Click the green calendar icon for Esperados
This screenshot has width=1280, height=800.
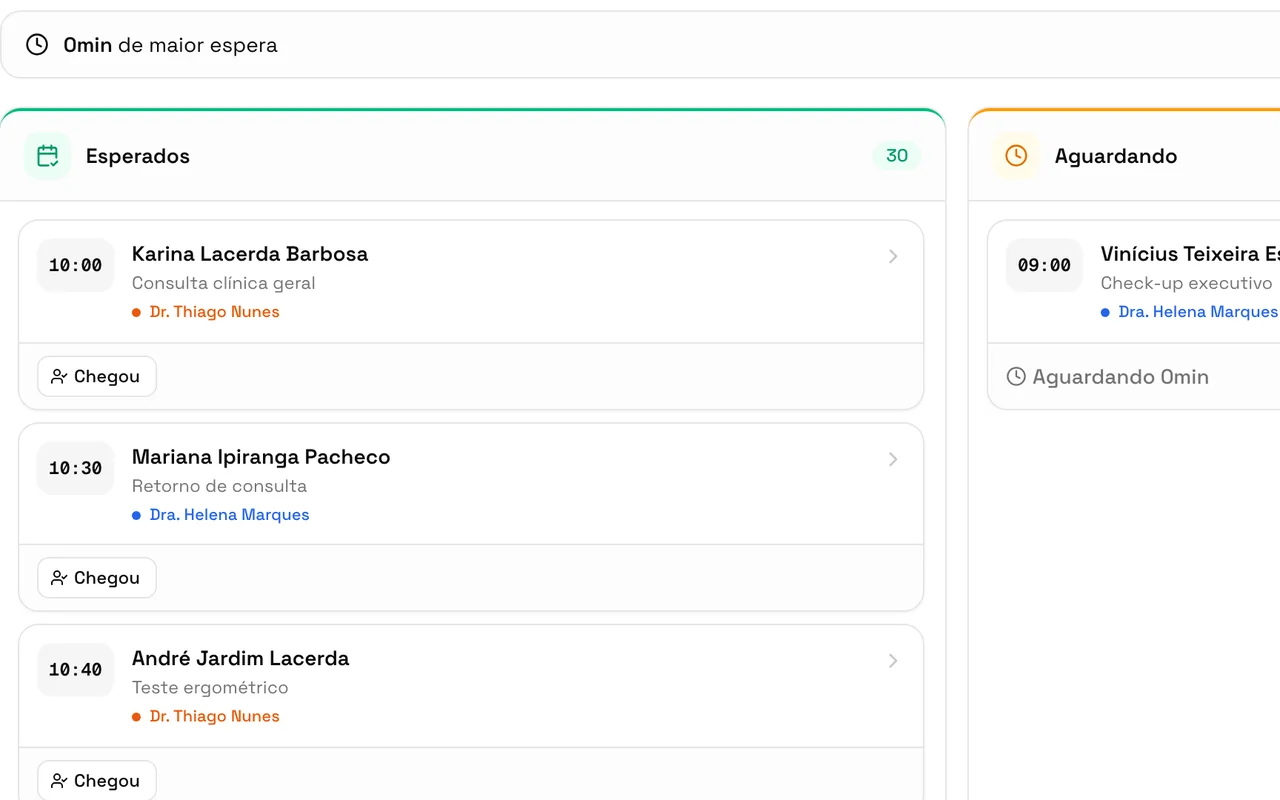(x=48, y=156)
